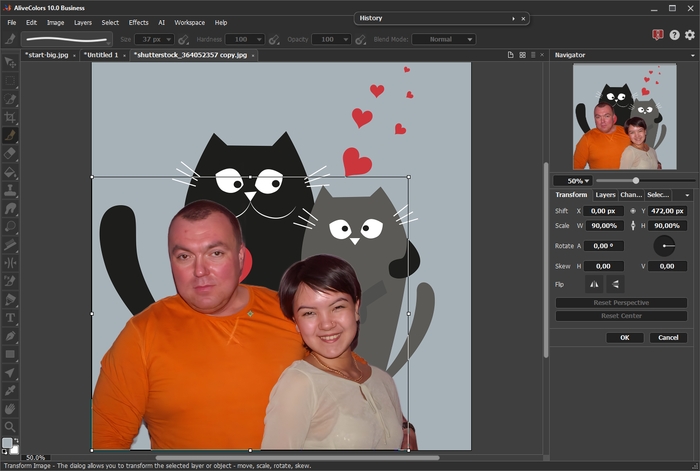The width and height of the screenshot is (700, 471).
Task: Flip the layer vertically
Action: 615,284
